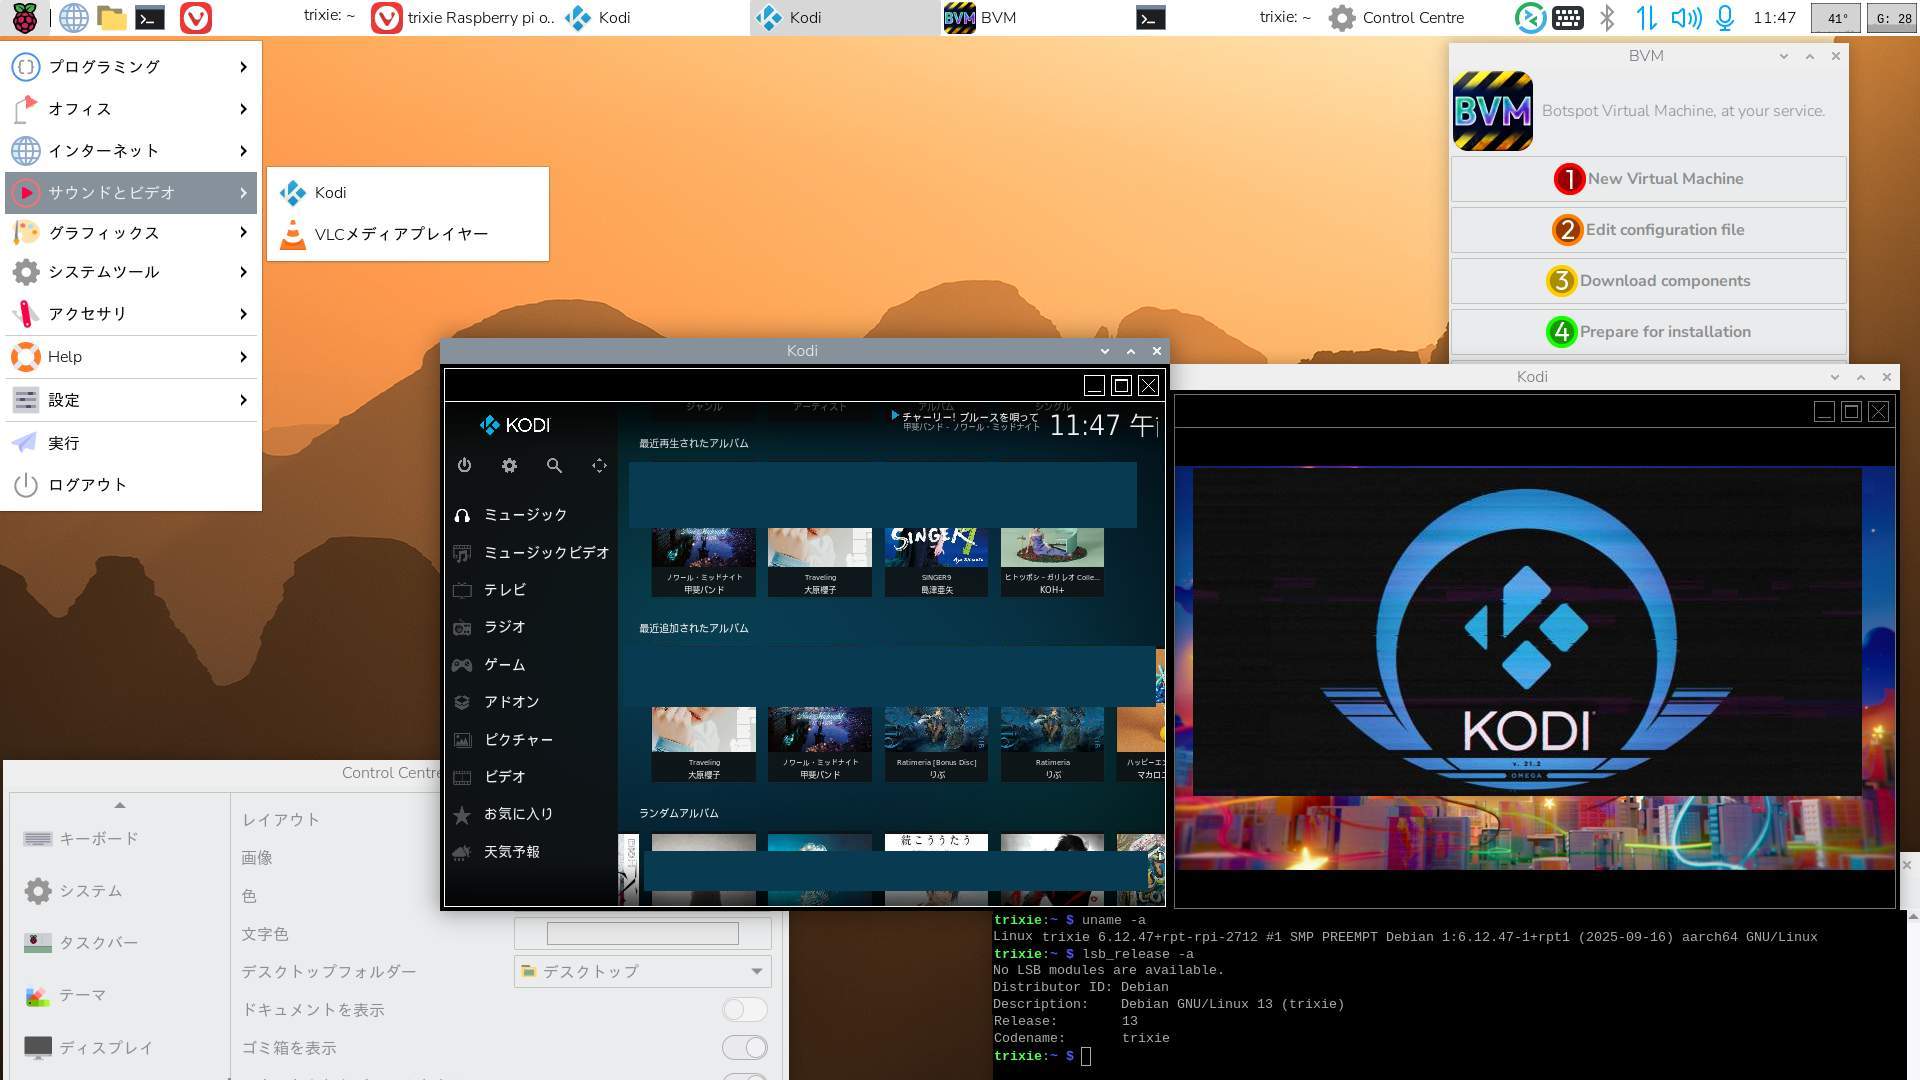The image size is (1920, 1080).
Task: Click volume speaker tray icon
Action: 1685,17
